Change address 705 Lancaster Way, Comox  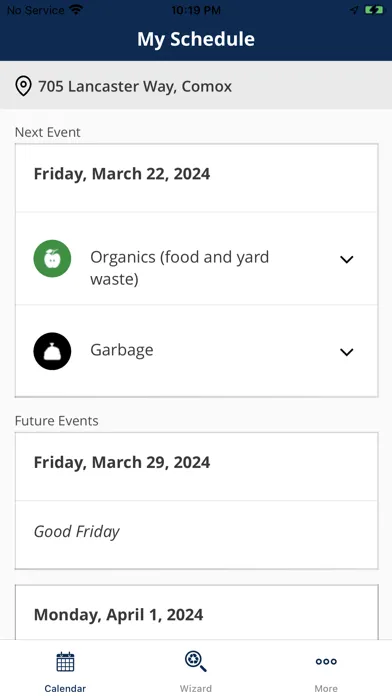[x=196, y=85]
